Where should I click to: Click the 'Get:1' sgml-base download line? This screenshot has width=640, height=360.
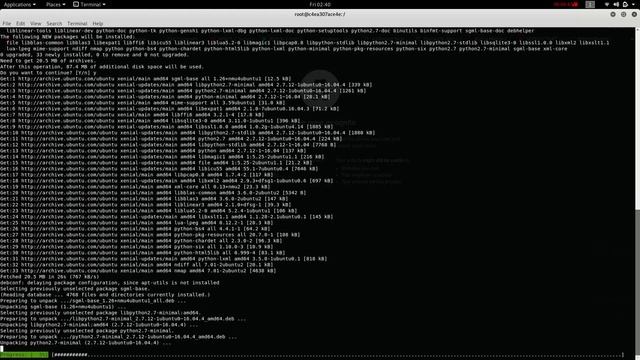point(145,79)
